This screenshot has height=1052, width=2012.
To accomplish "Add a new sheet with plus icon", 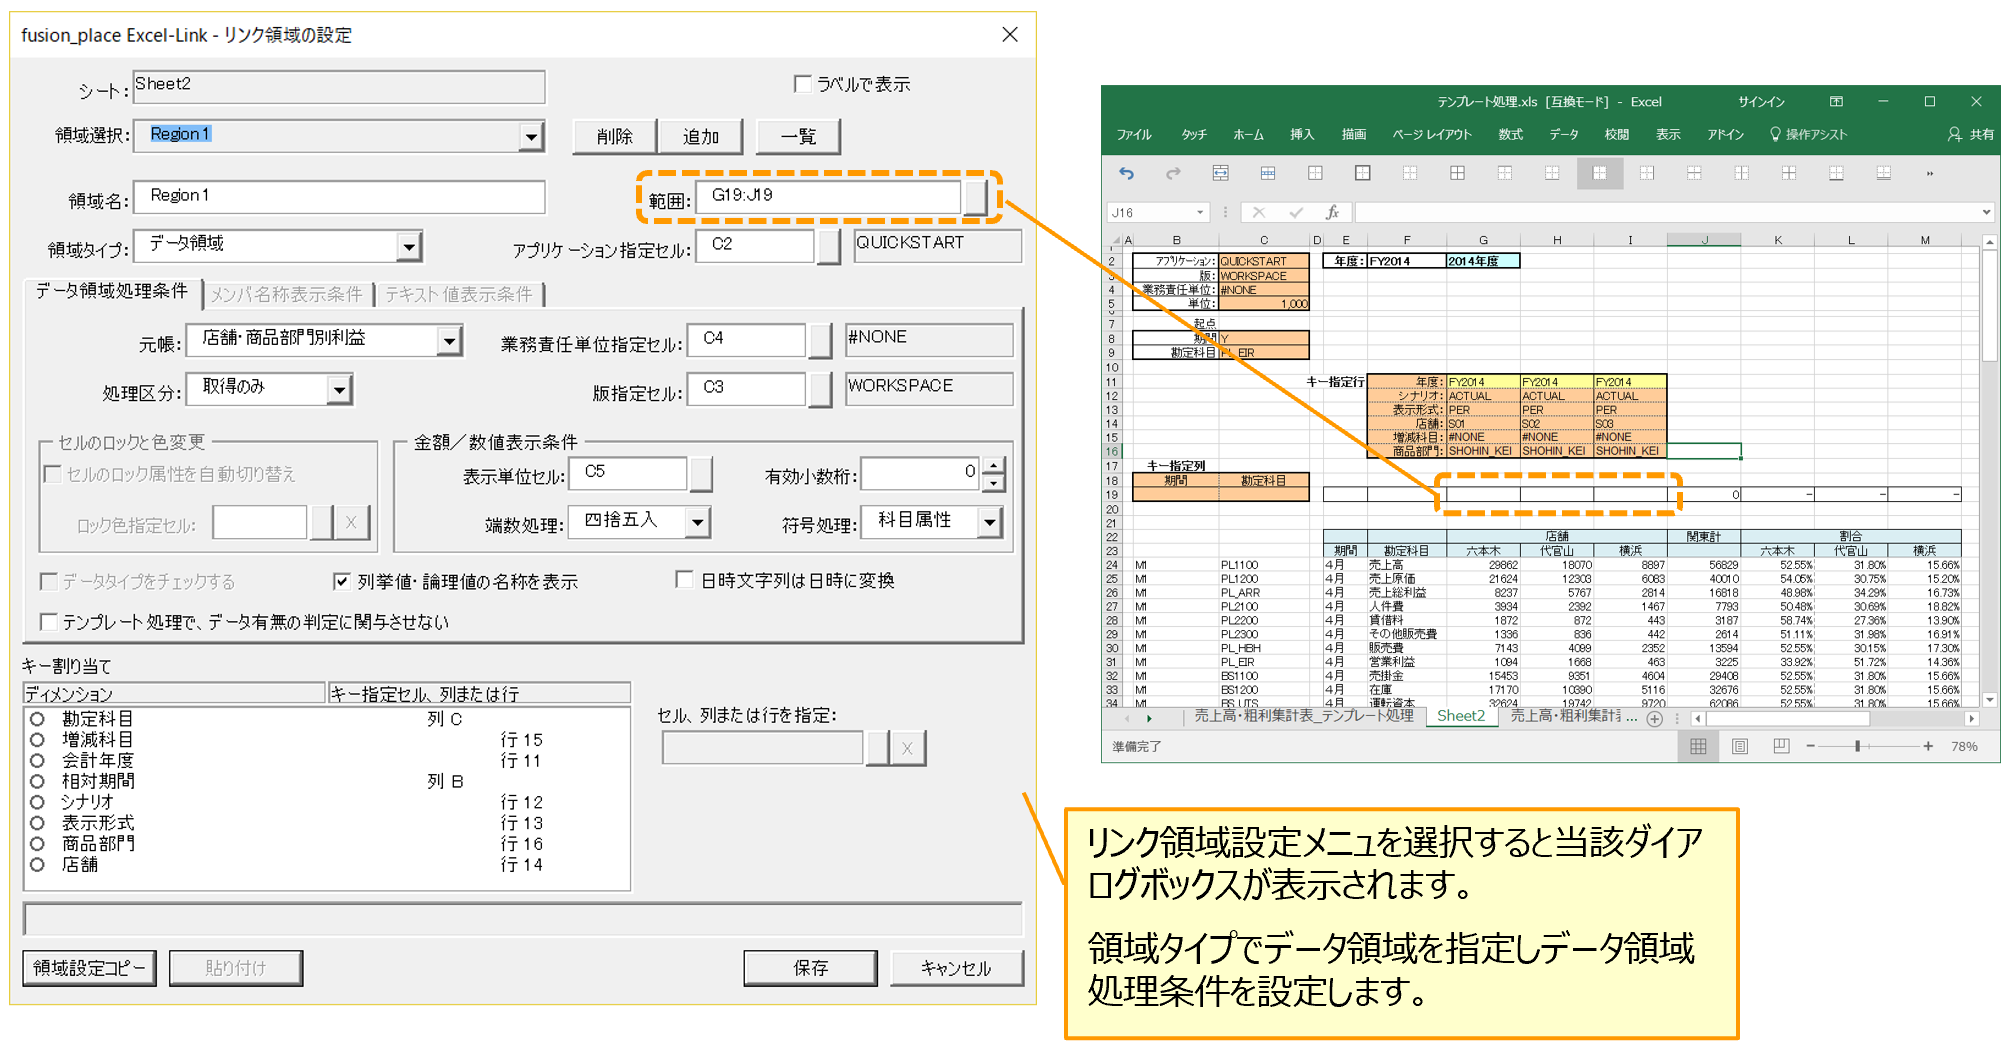I will tap(1655, 719).
